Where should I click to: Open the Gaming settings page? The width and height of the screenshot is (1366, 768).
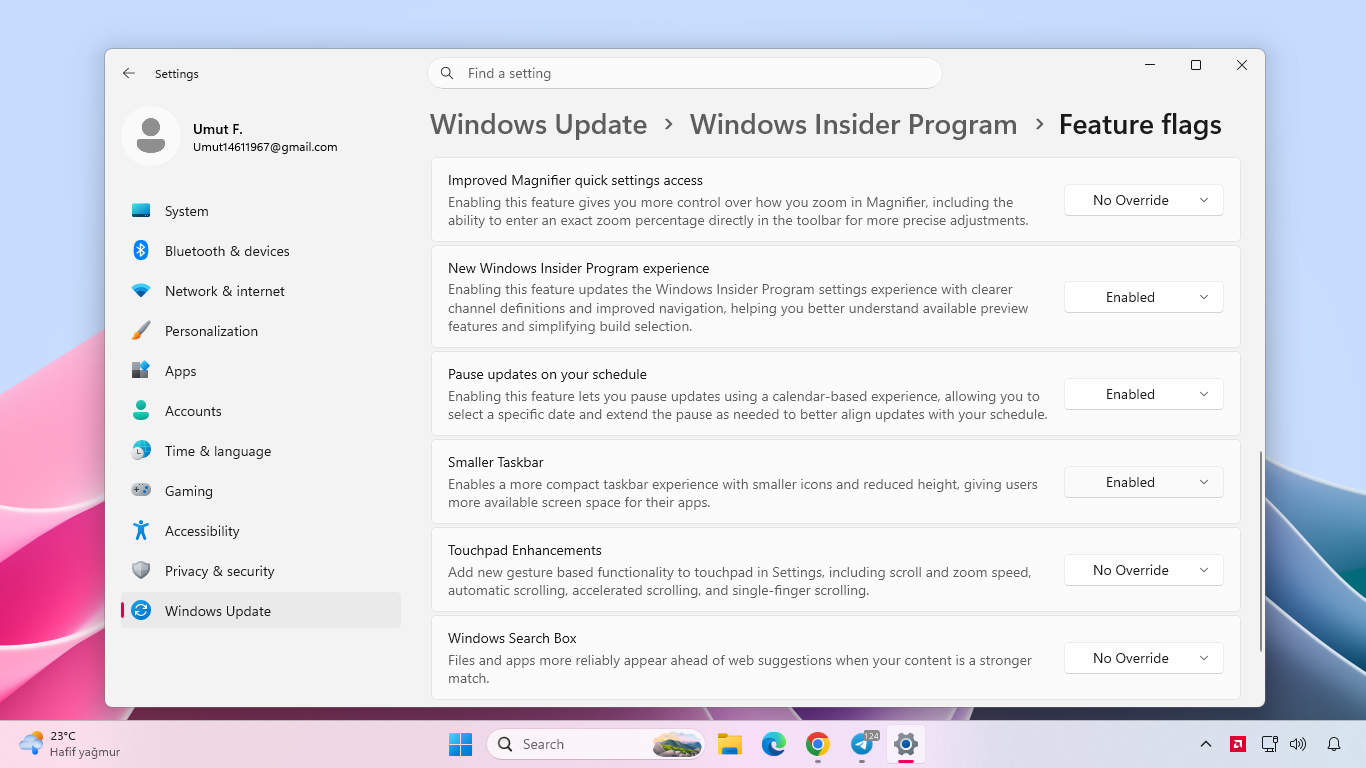(261, 491)
